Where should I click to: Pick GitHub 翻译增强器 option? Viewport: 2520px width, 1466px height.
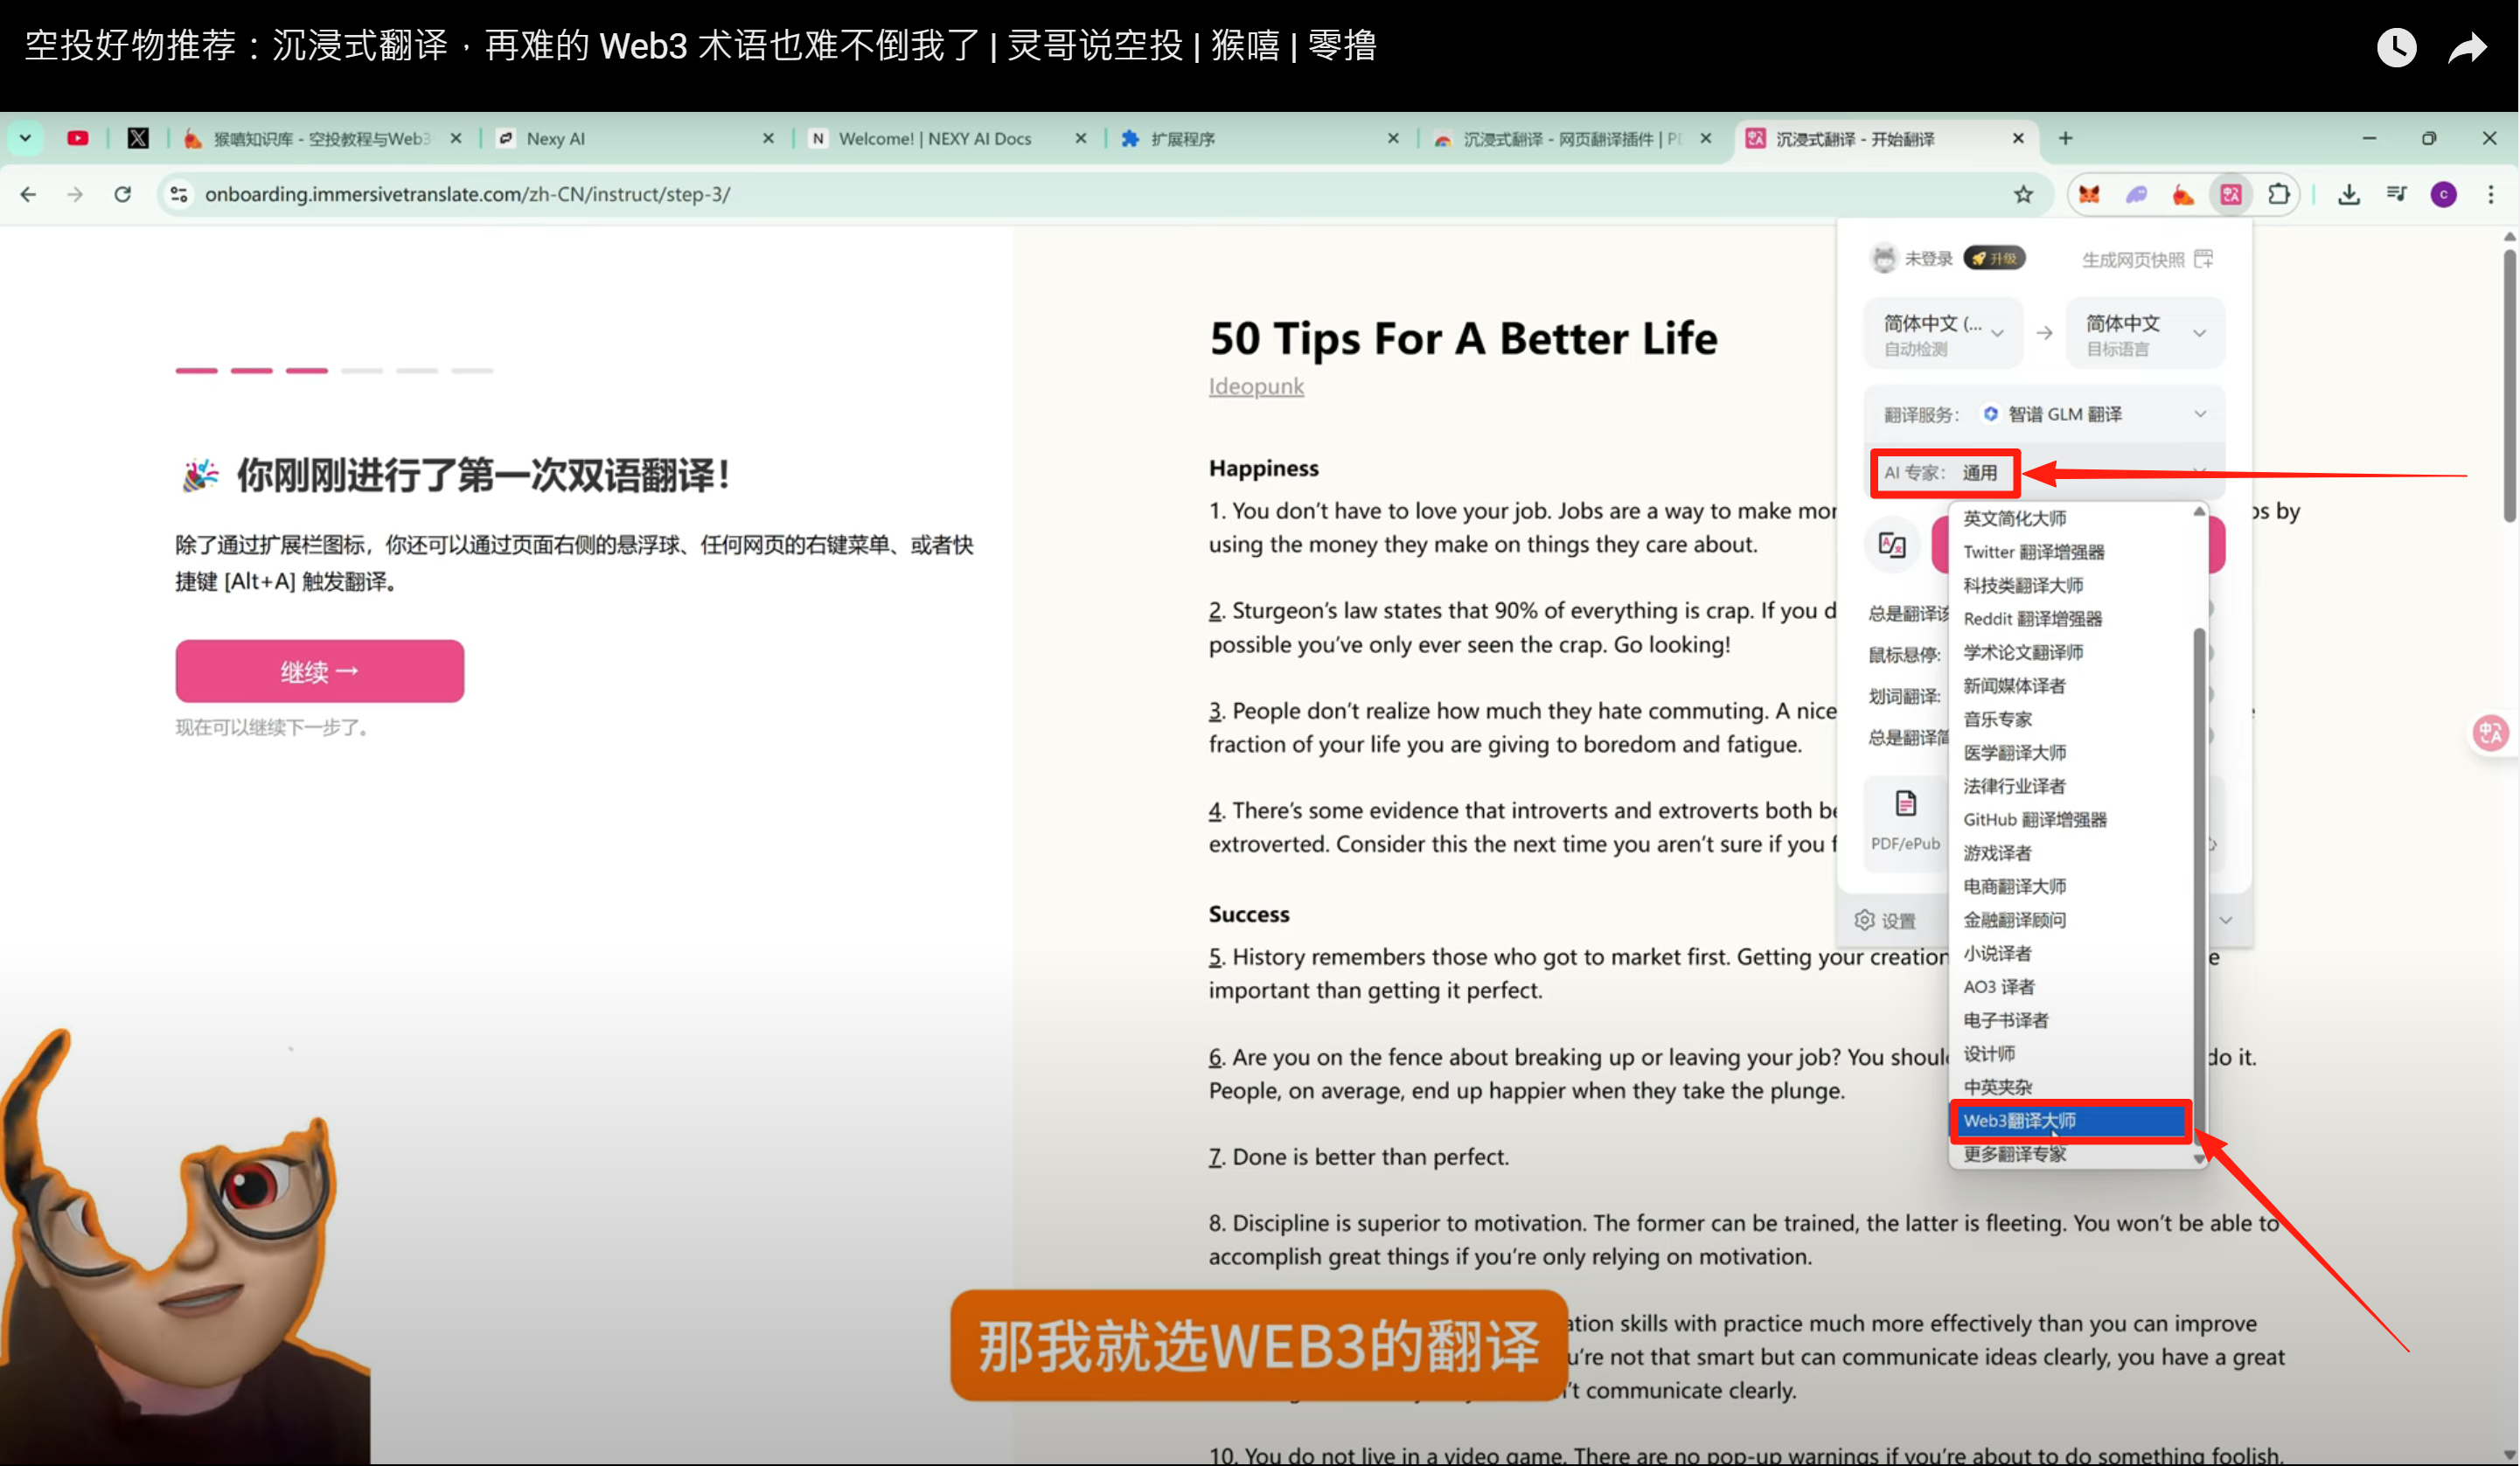(2034, 819)
